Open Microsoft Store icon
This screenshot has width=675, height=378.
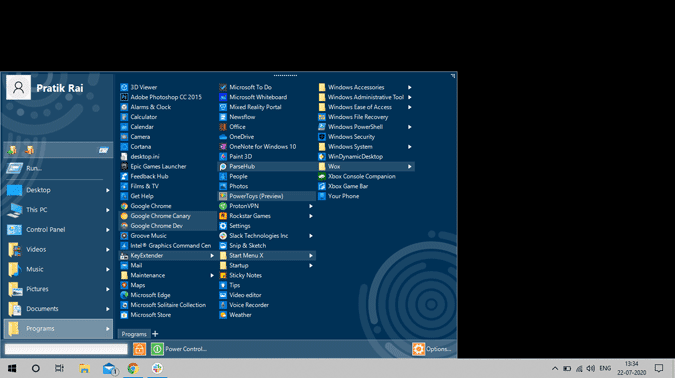point(124,315)
